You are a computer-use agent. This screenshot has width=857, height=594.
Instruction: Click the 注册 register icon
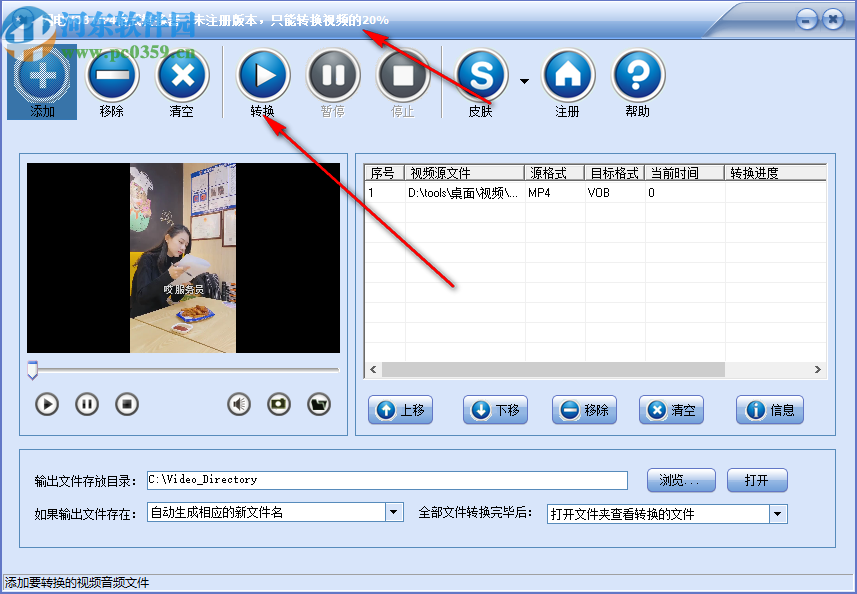[x=566, y=77]
